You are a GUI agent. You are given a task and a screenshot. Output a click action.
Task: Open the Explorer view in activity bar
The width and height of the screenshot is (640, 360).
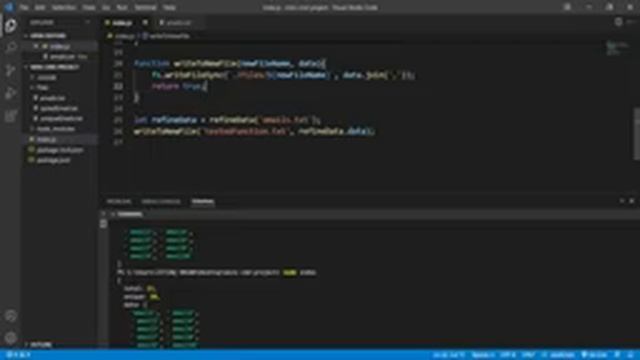click(x=11, y=25)
